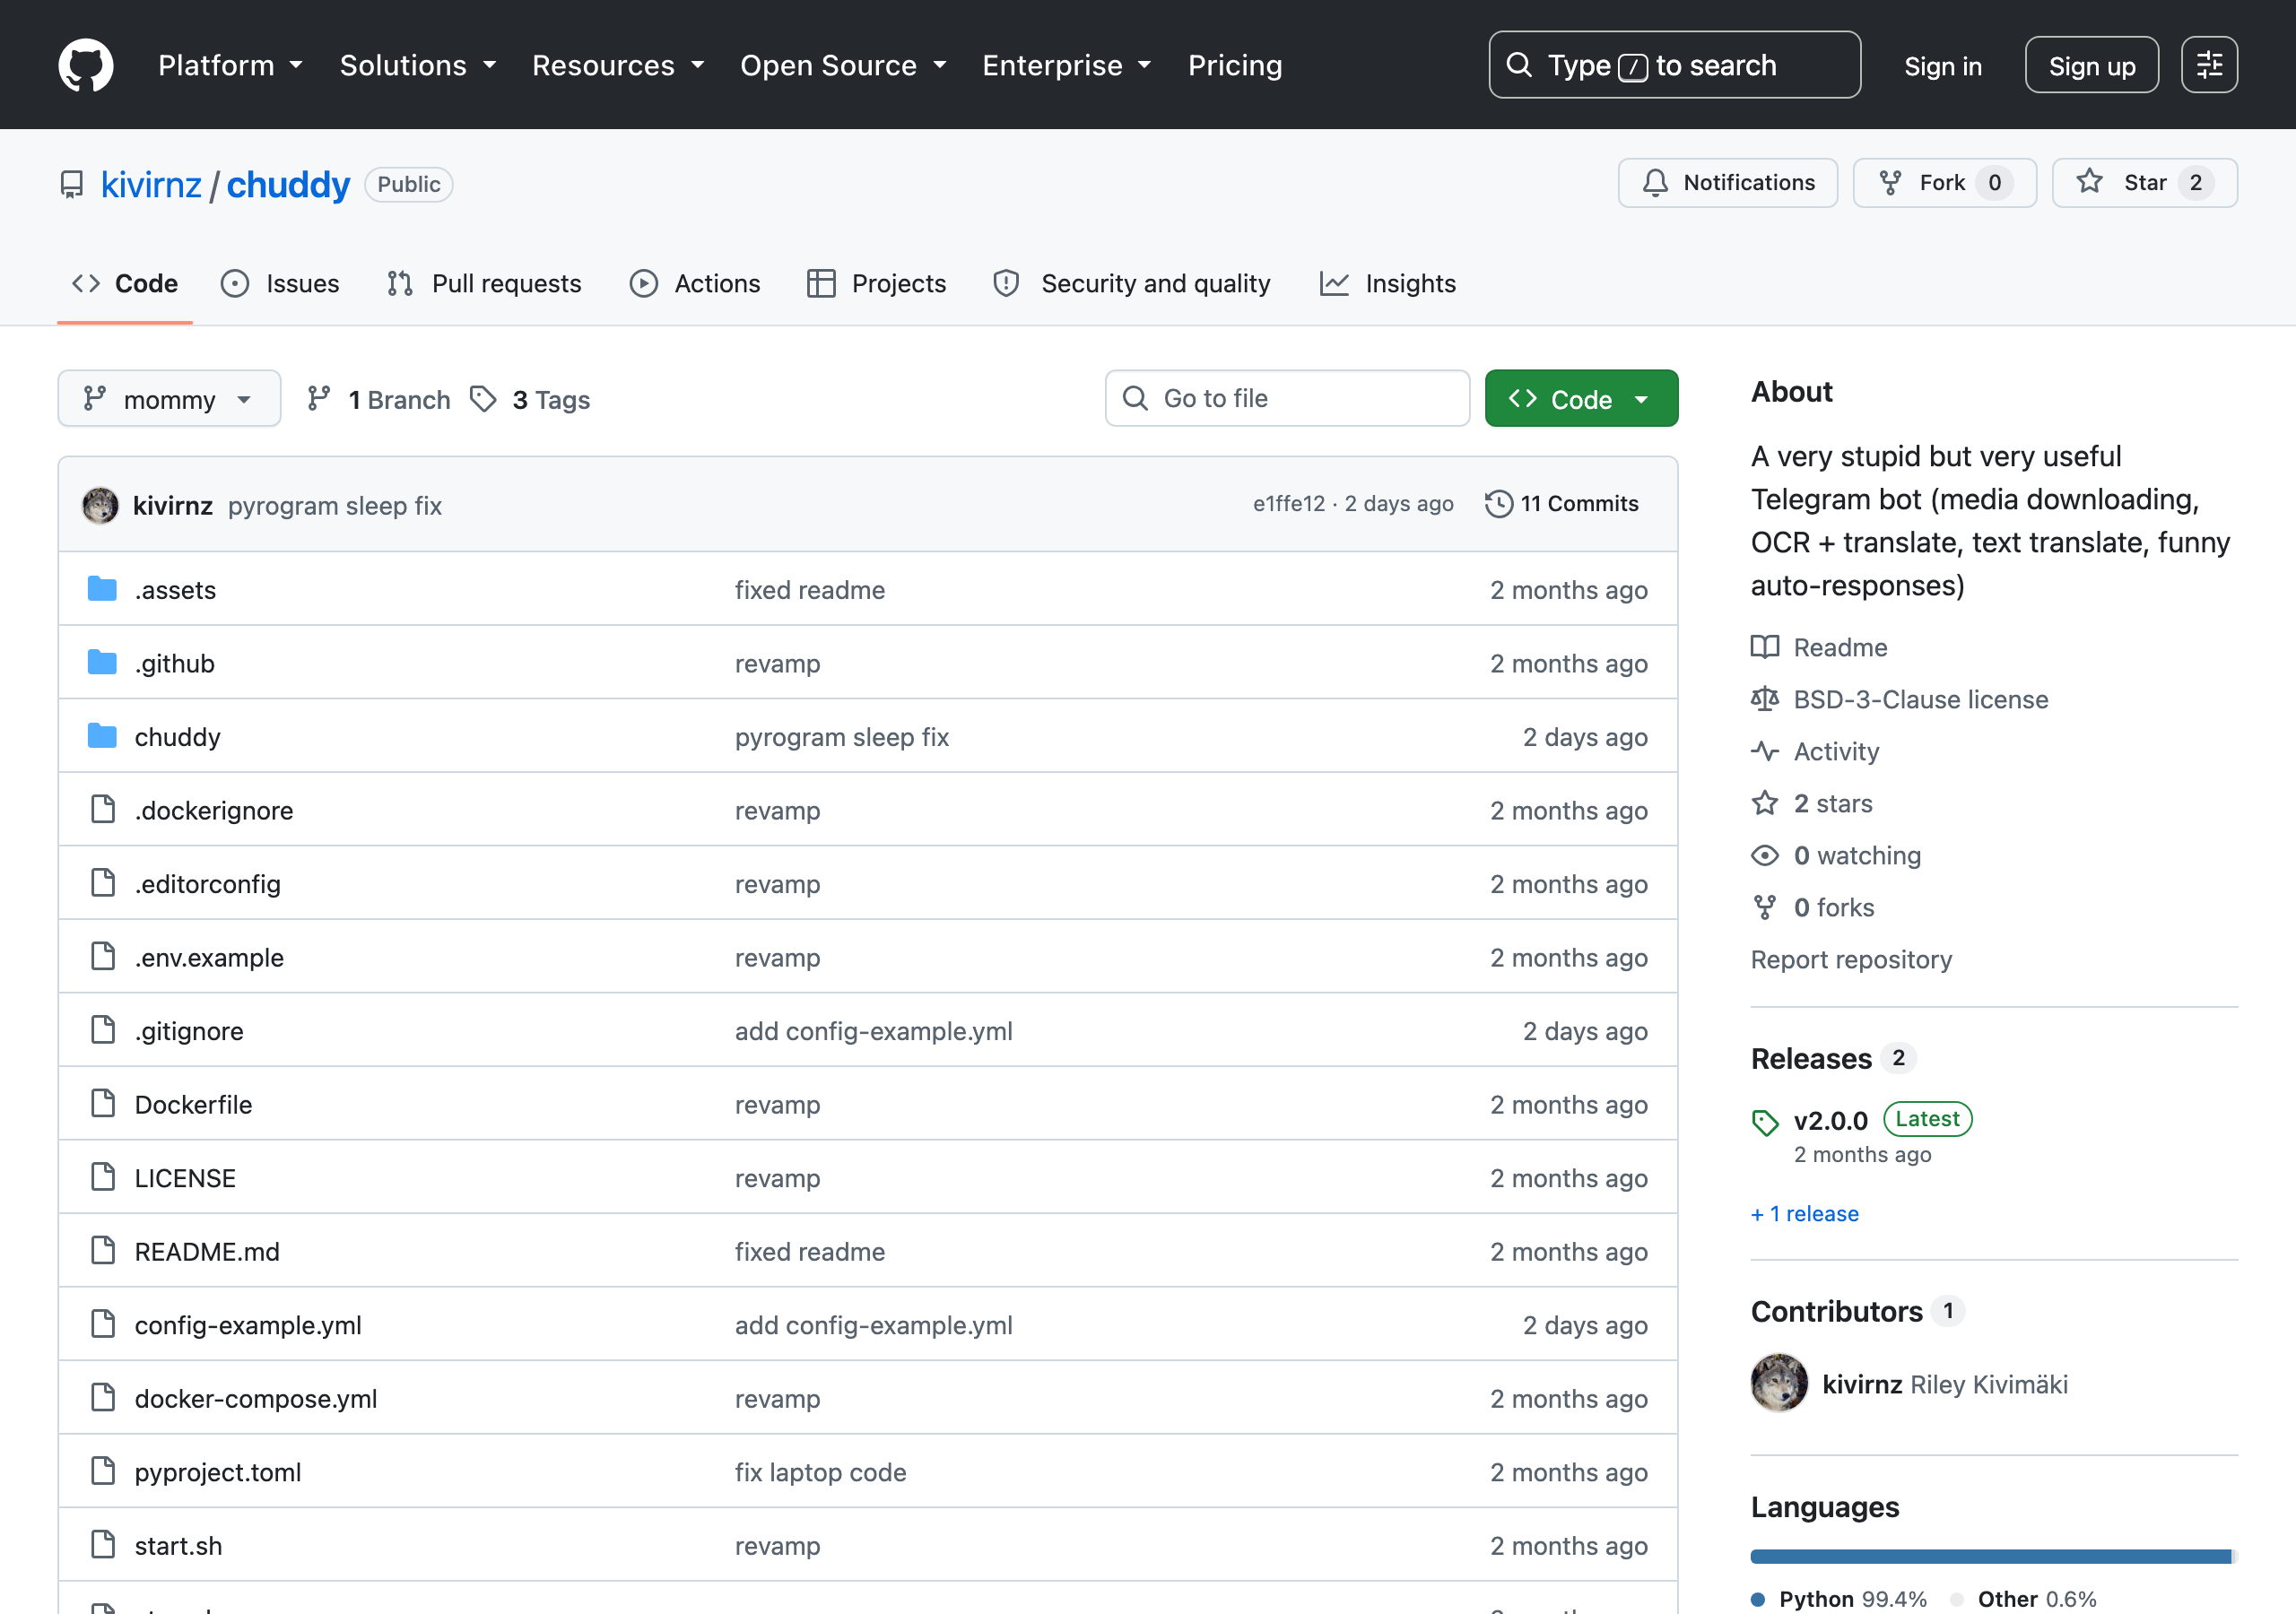Image resolution: width=2296 pixels, height=1614 pixels.
Task: Open the BSD-3-Clause license link
Action: point(1920,699)
